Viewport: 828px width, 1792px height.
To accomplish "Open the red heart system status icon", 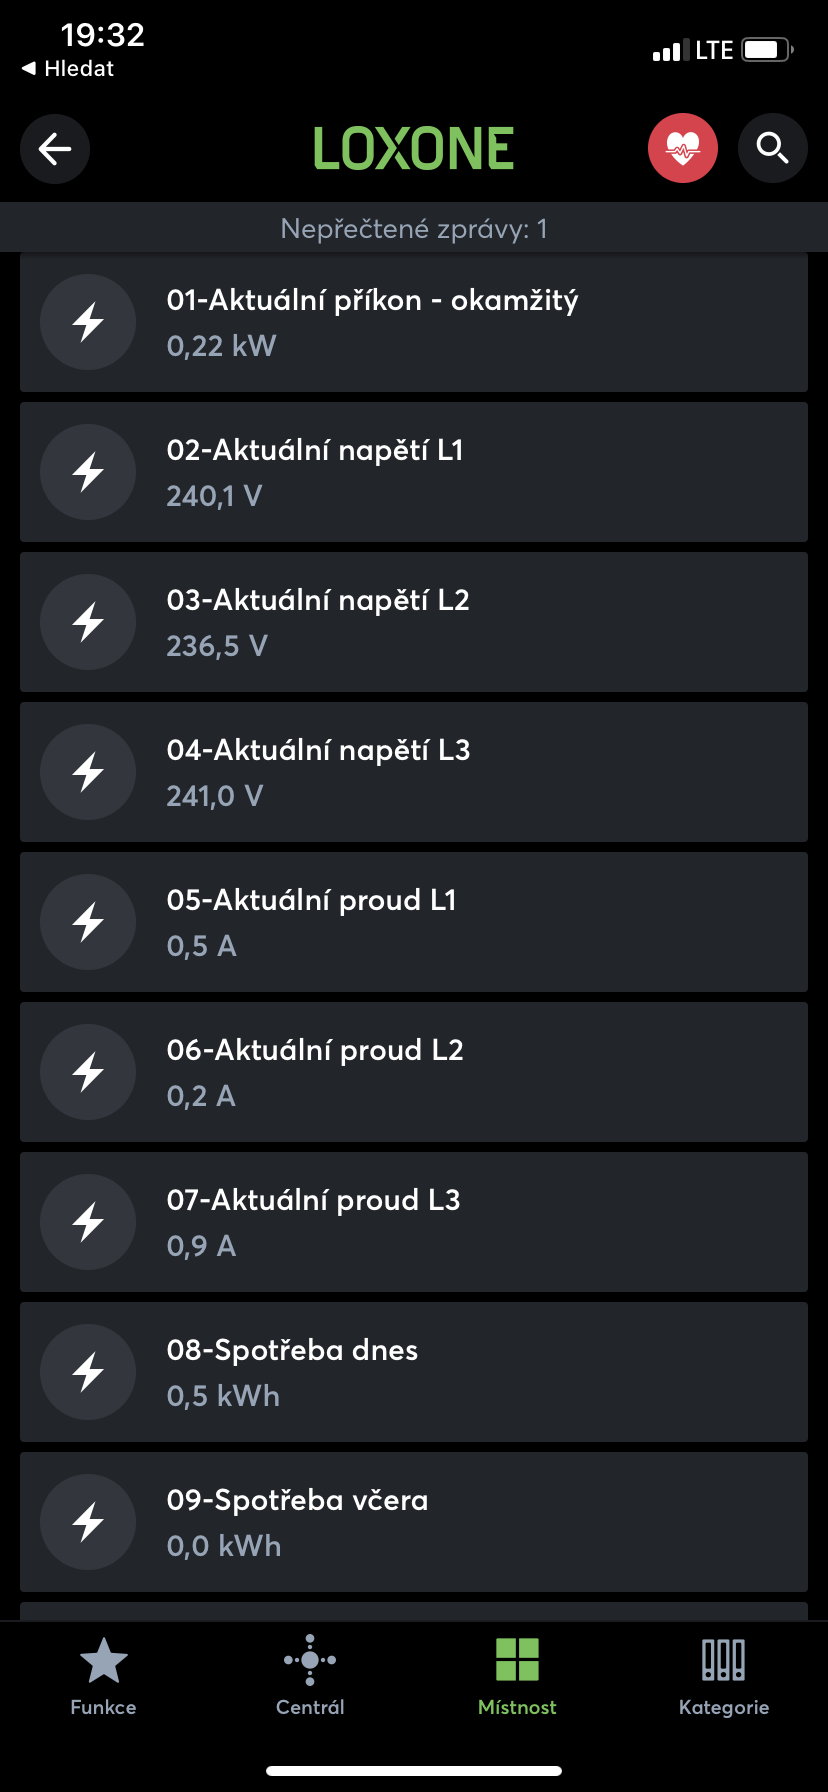I will pos(683,149).
